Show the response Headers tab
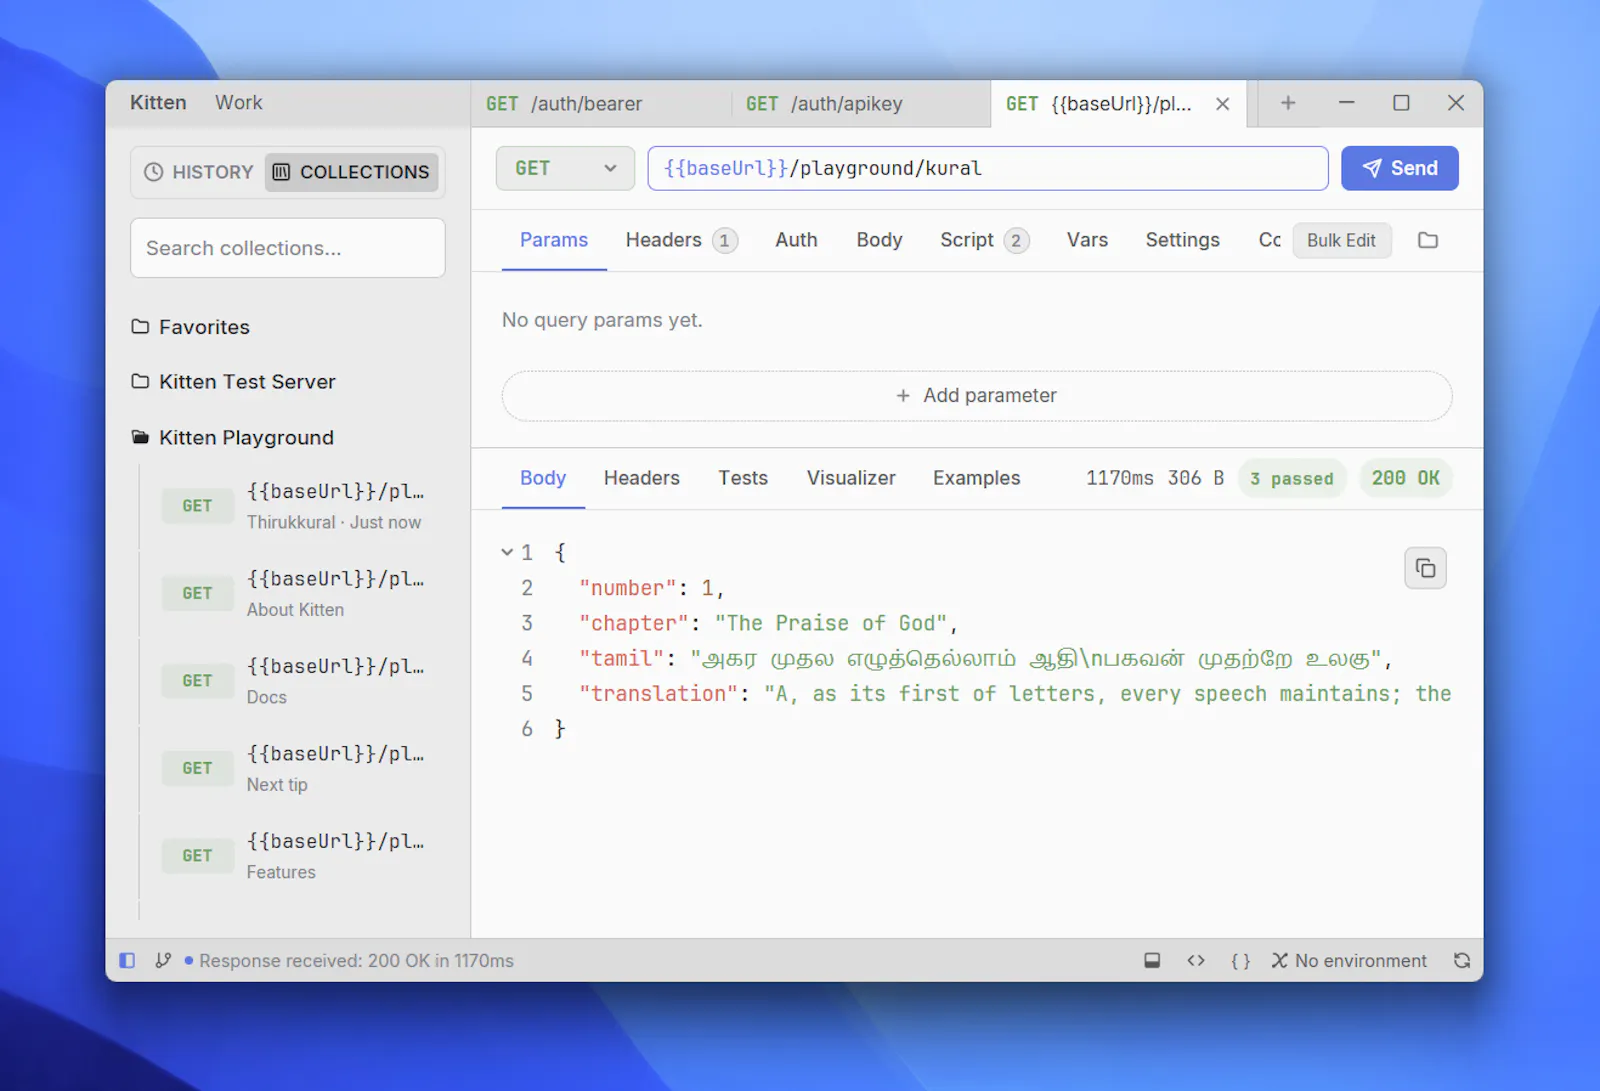 [641, 478]
